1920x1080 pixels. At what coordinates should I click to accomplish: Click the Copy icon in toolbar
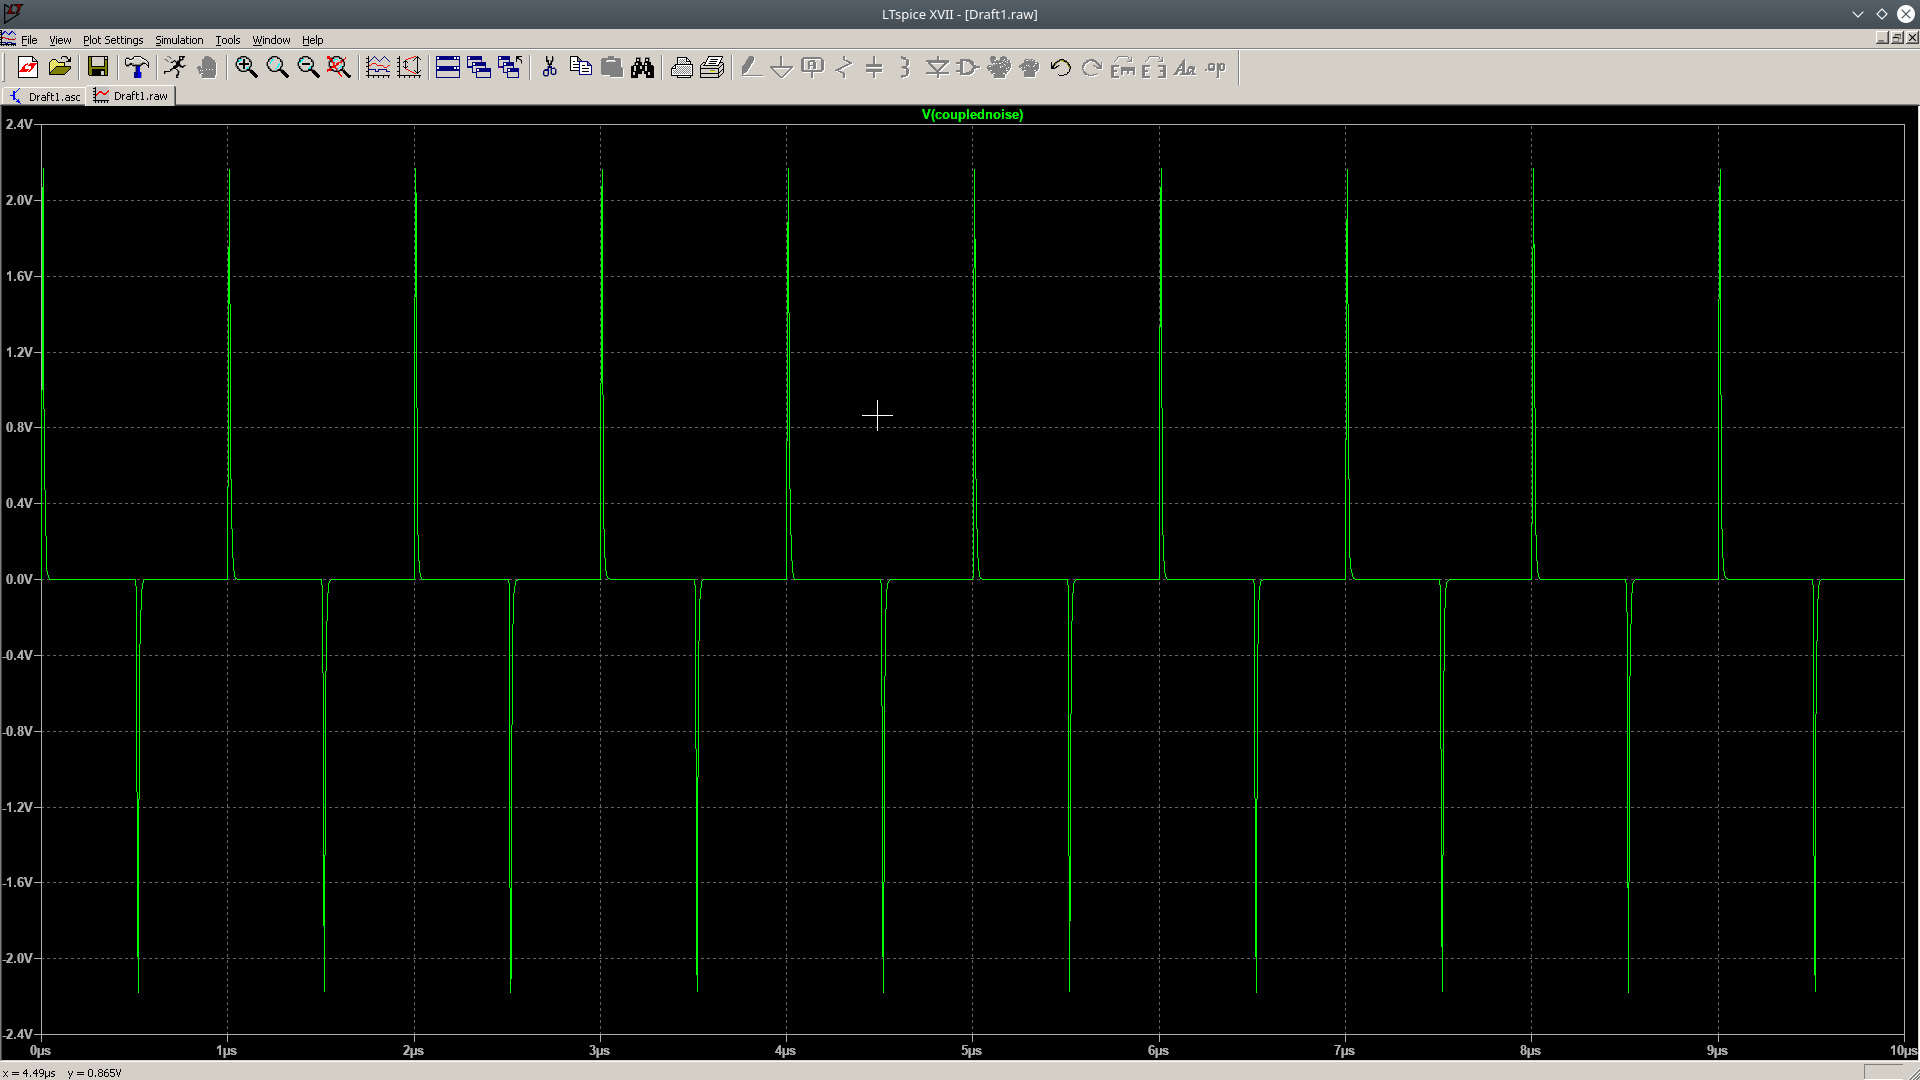(580, 67)
